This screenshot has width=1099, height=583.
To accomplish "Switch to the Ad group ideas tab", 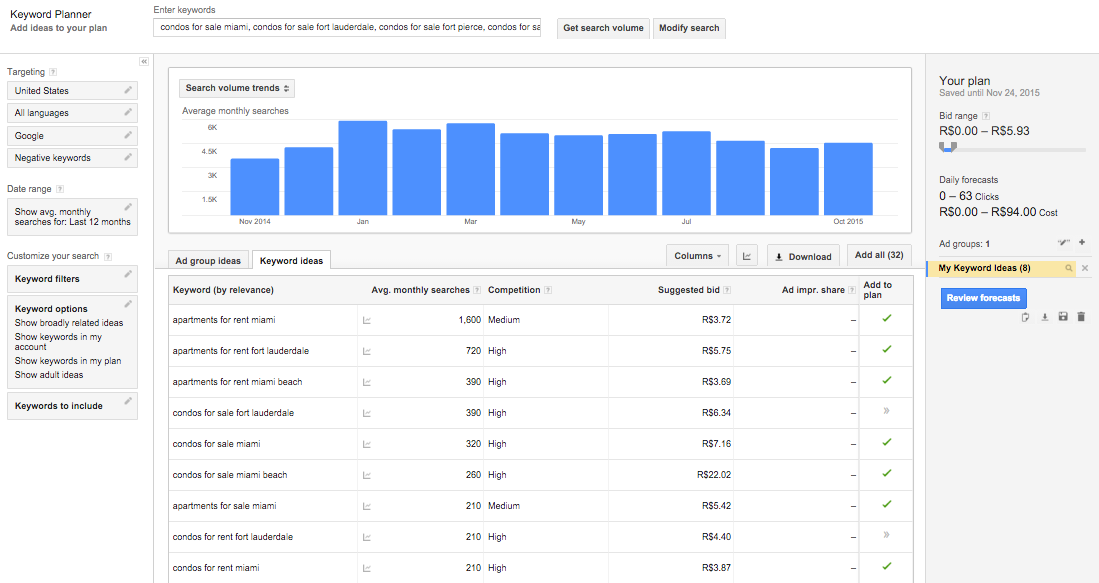I will point(208,261).
